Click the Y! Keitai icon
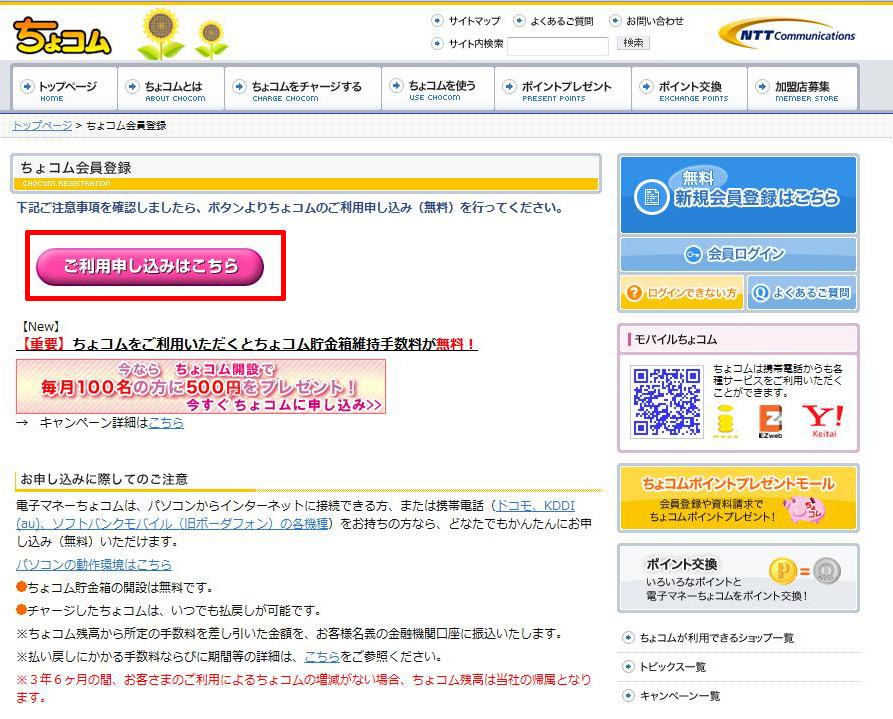Viewport: 893px width, 719px height. click(823, 421)
